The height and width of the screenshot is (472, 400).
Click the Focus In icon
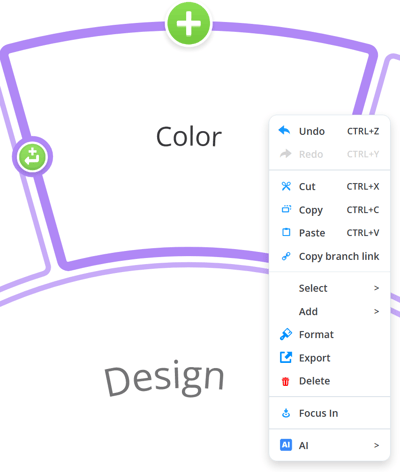(x=286, y=413)
